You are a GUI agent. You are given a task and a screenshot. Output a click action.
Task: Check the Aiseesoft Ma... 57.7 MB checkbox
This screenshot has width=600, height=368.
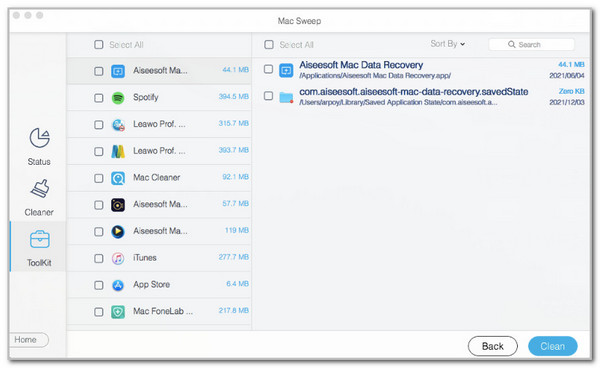[x=99, y=205]
